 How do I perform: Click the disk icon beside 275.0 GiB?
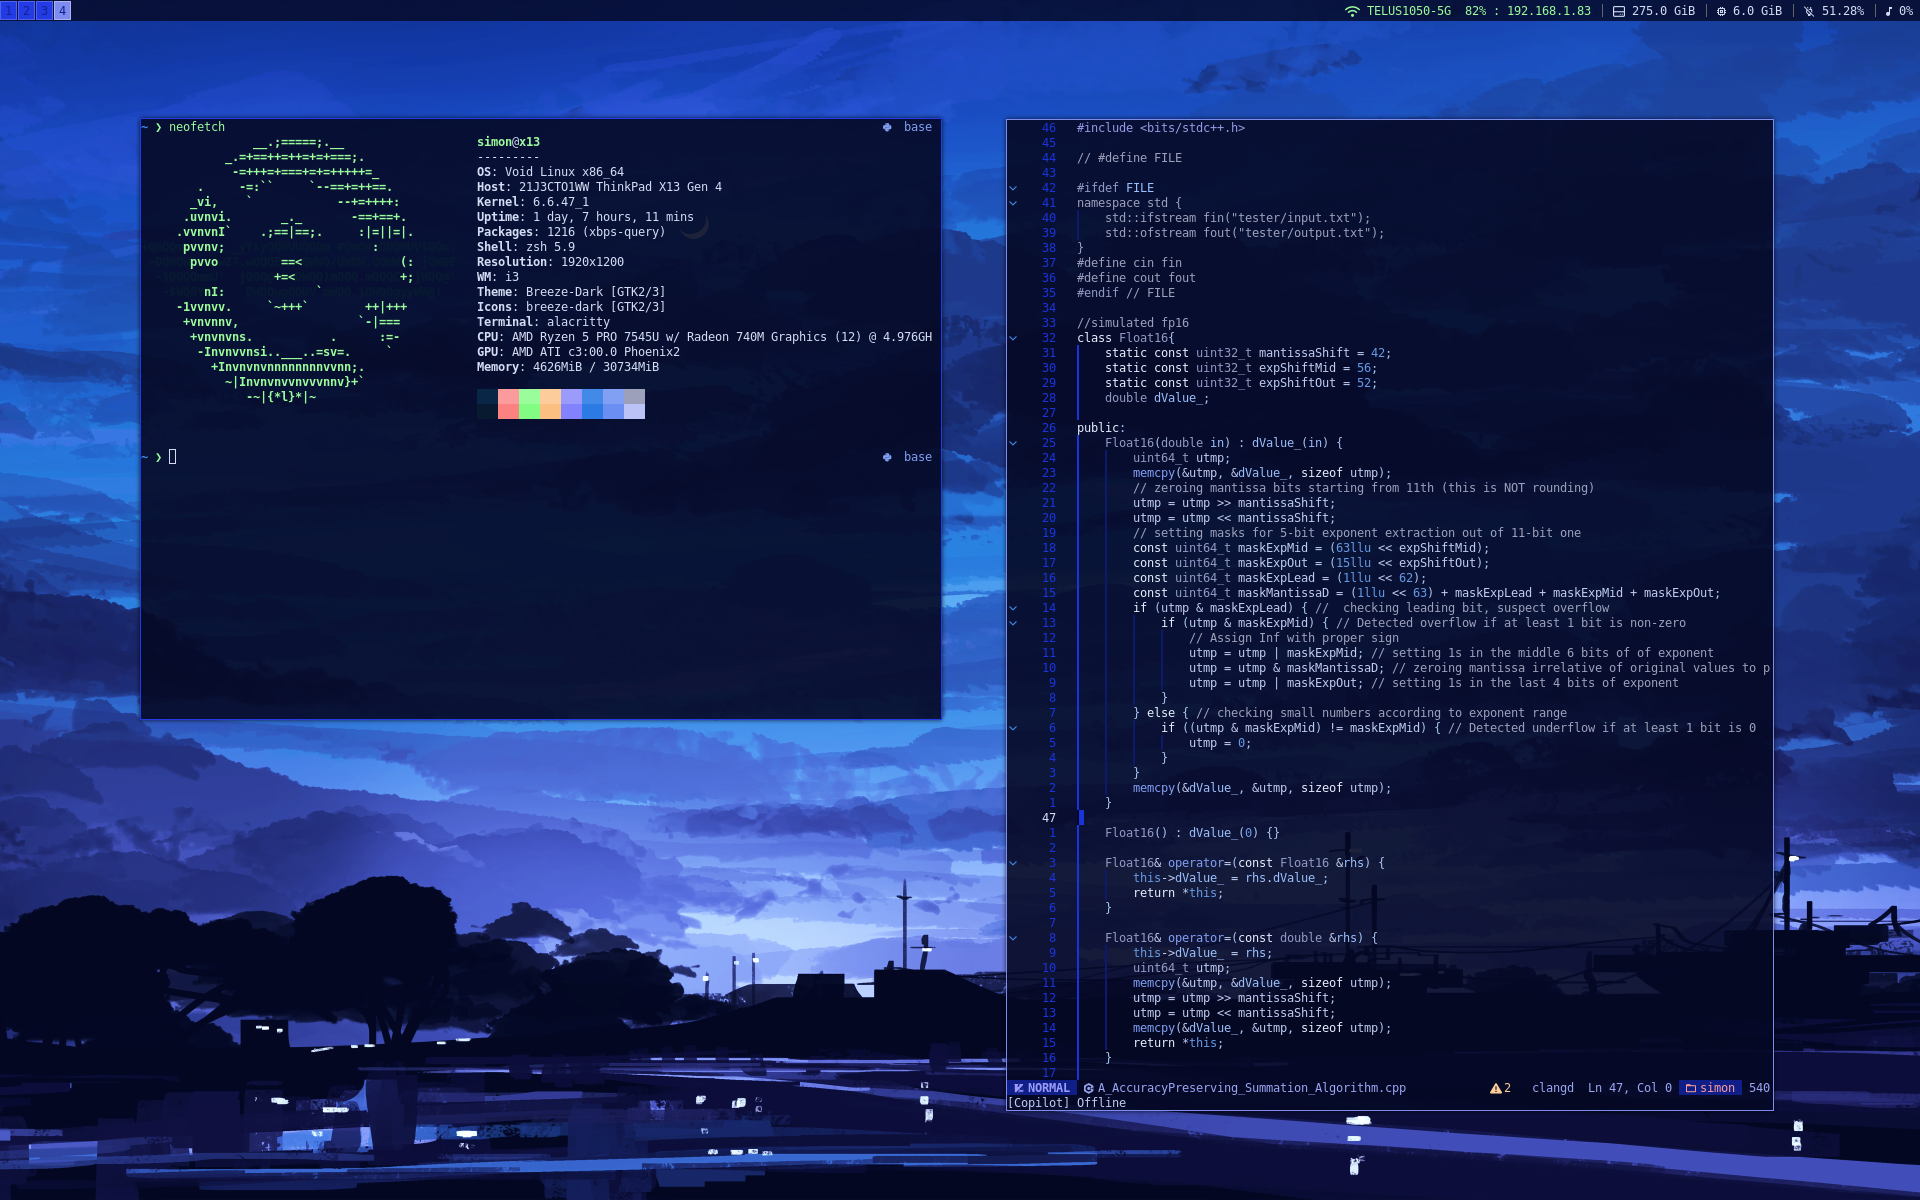[x=1619, y=11]
